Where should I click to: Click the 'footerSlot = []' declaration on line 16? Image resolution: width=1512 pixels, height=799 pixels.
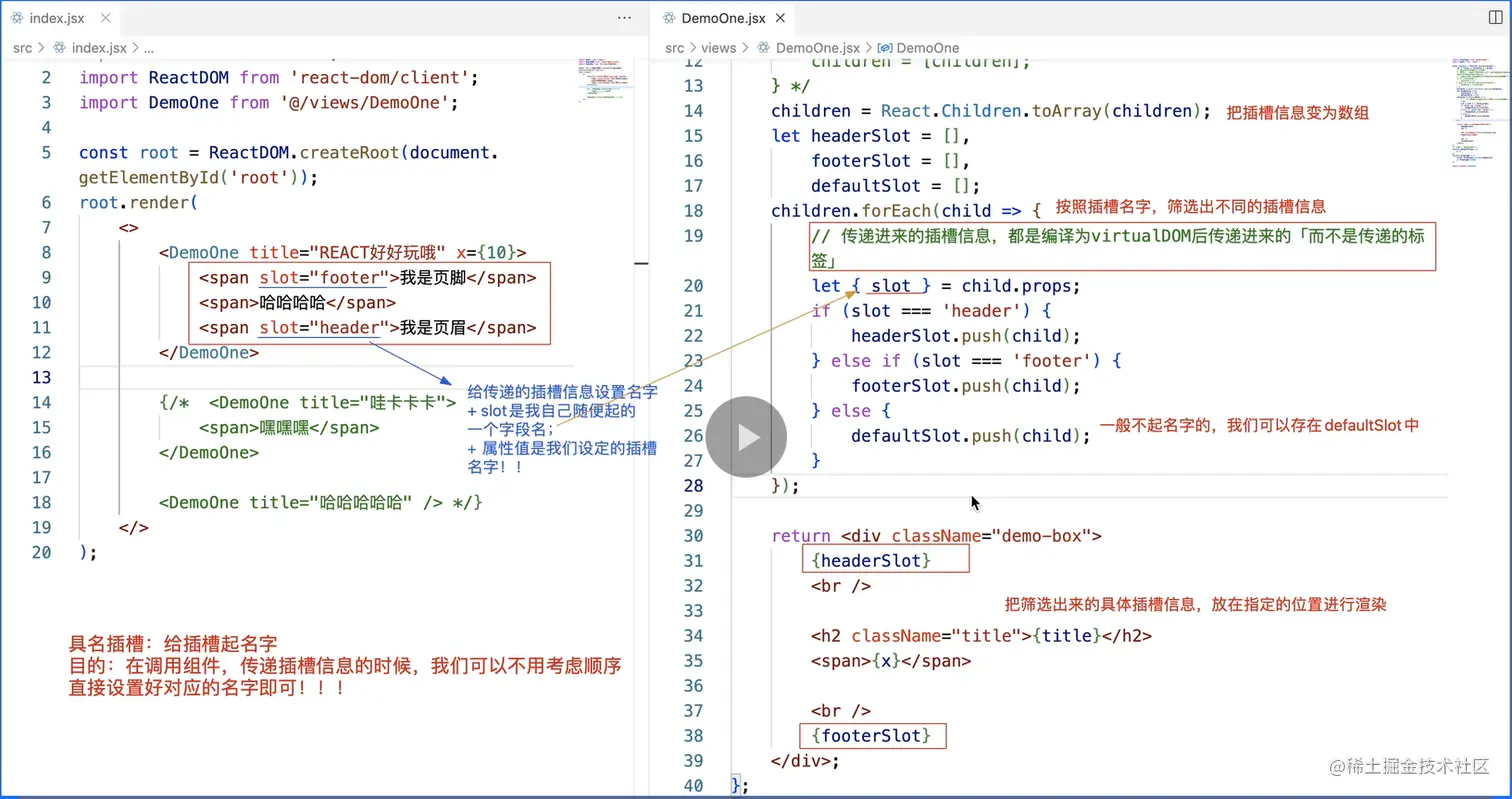(891, 160)
